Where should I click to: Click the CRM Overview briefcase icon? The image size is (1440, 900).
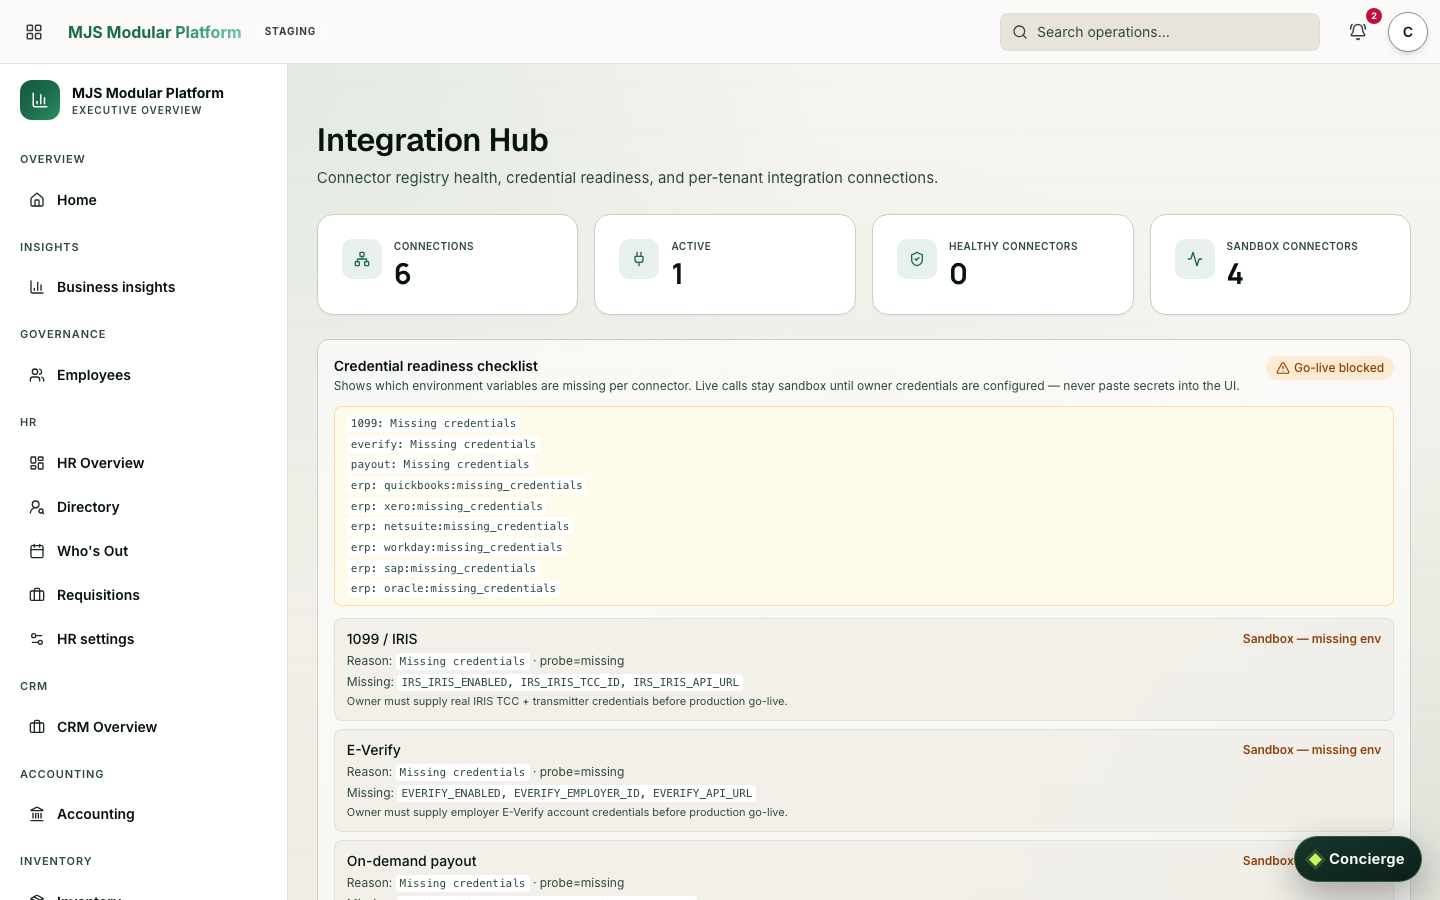point(37,727)
